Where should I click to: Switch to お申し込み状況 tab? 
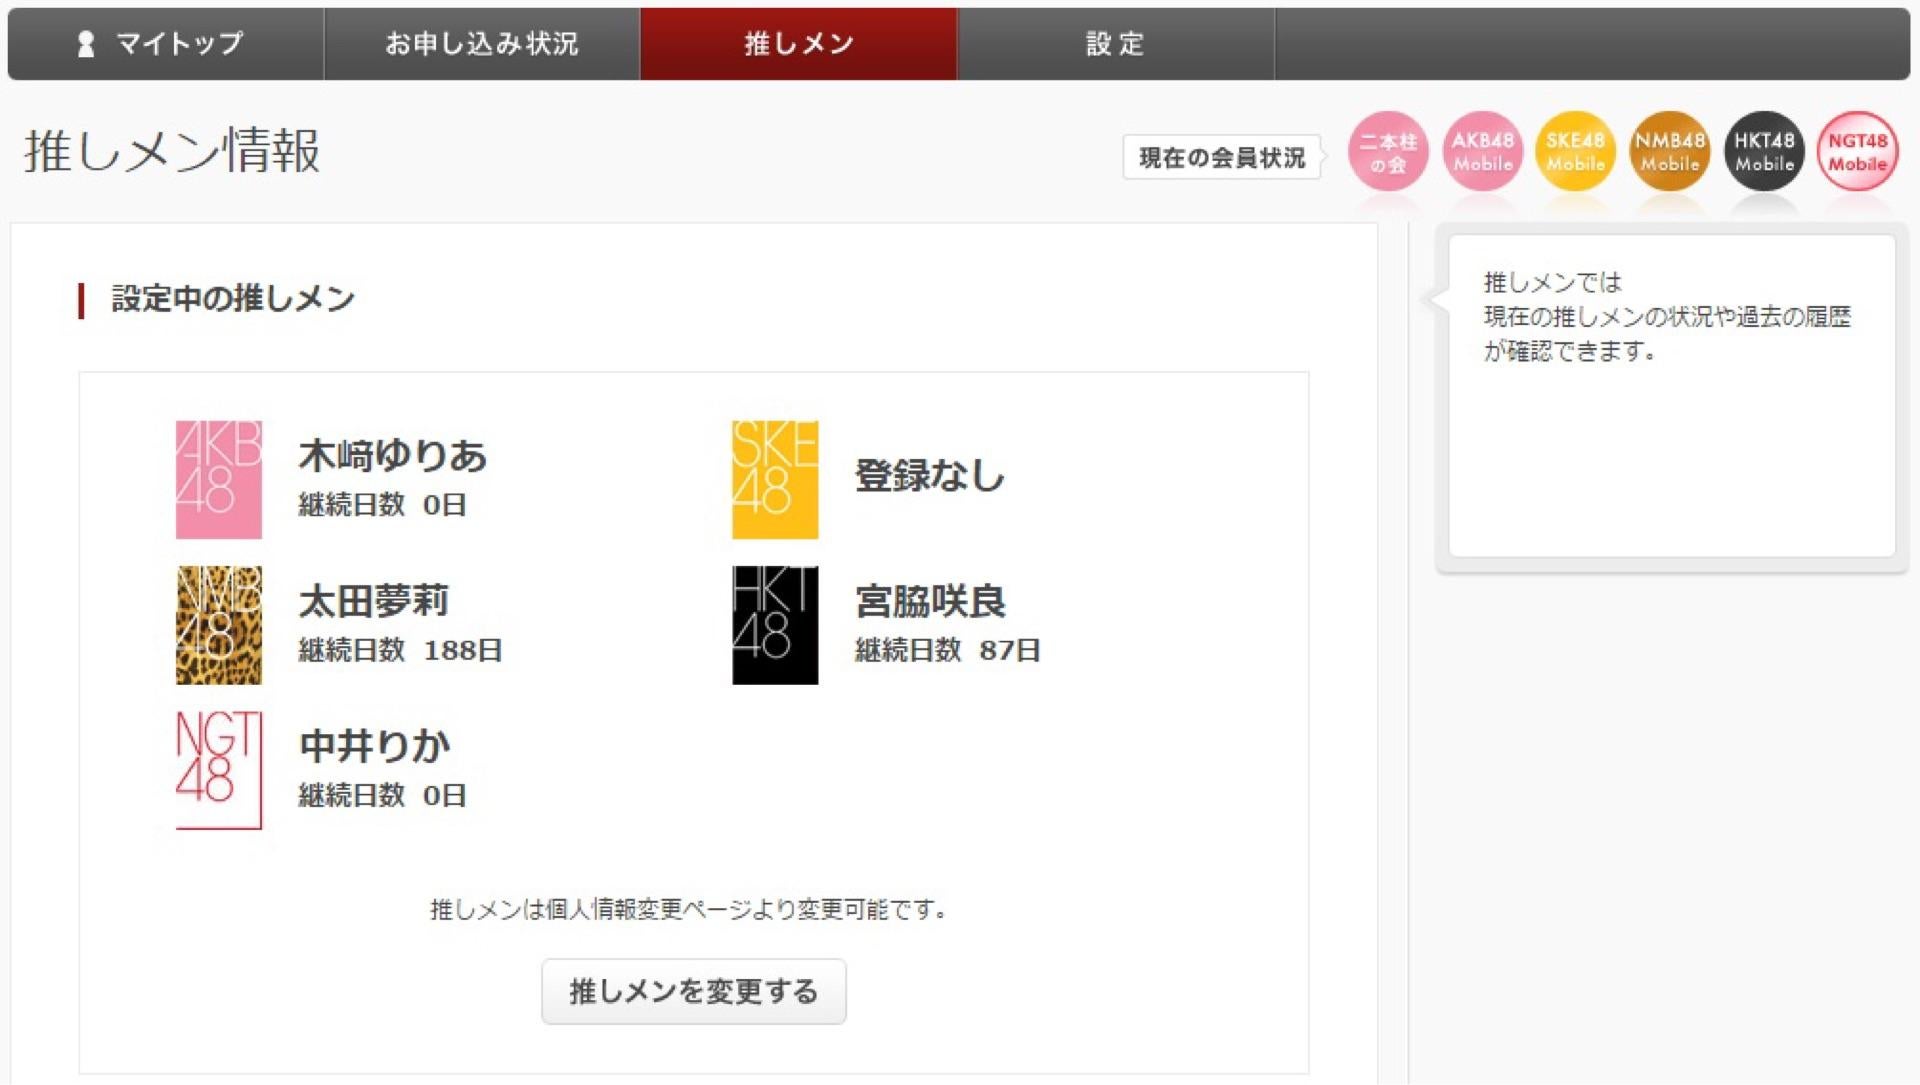482,44
